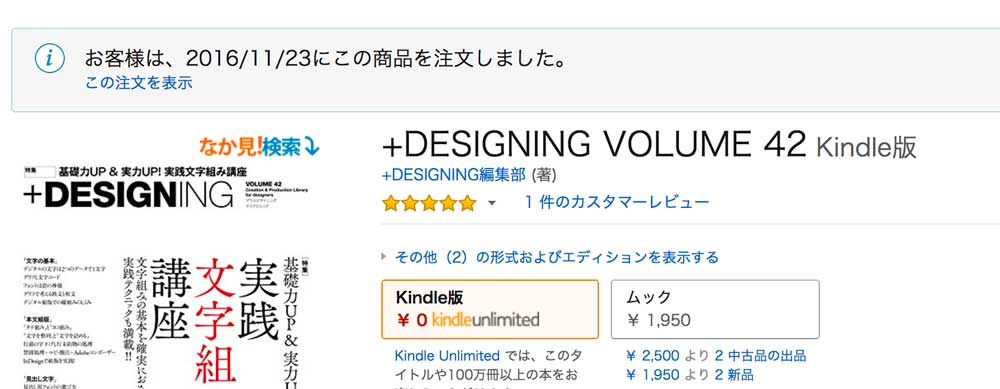Open the Kindle Unlimited description link
Viewport: 1000px width, 389px height.
(x=447, y=355)
